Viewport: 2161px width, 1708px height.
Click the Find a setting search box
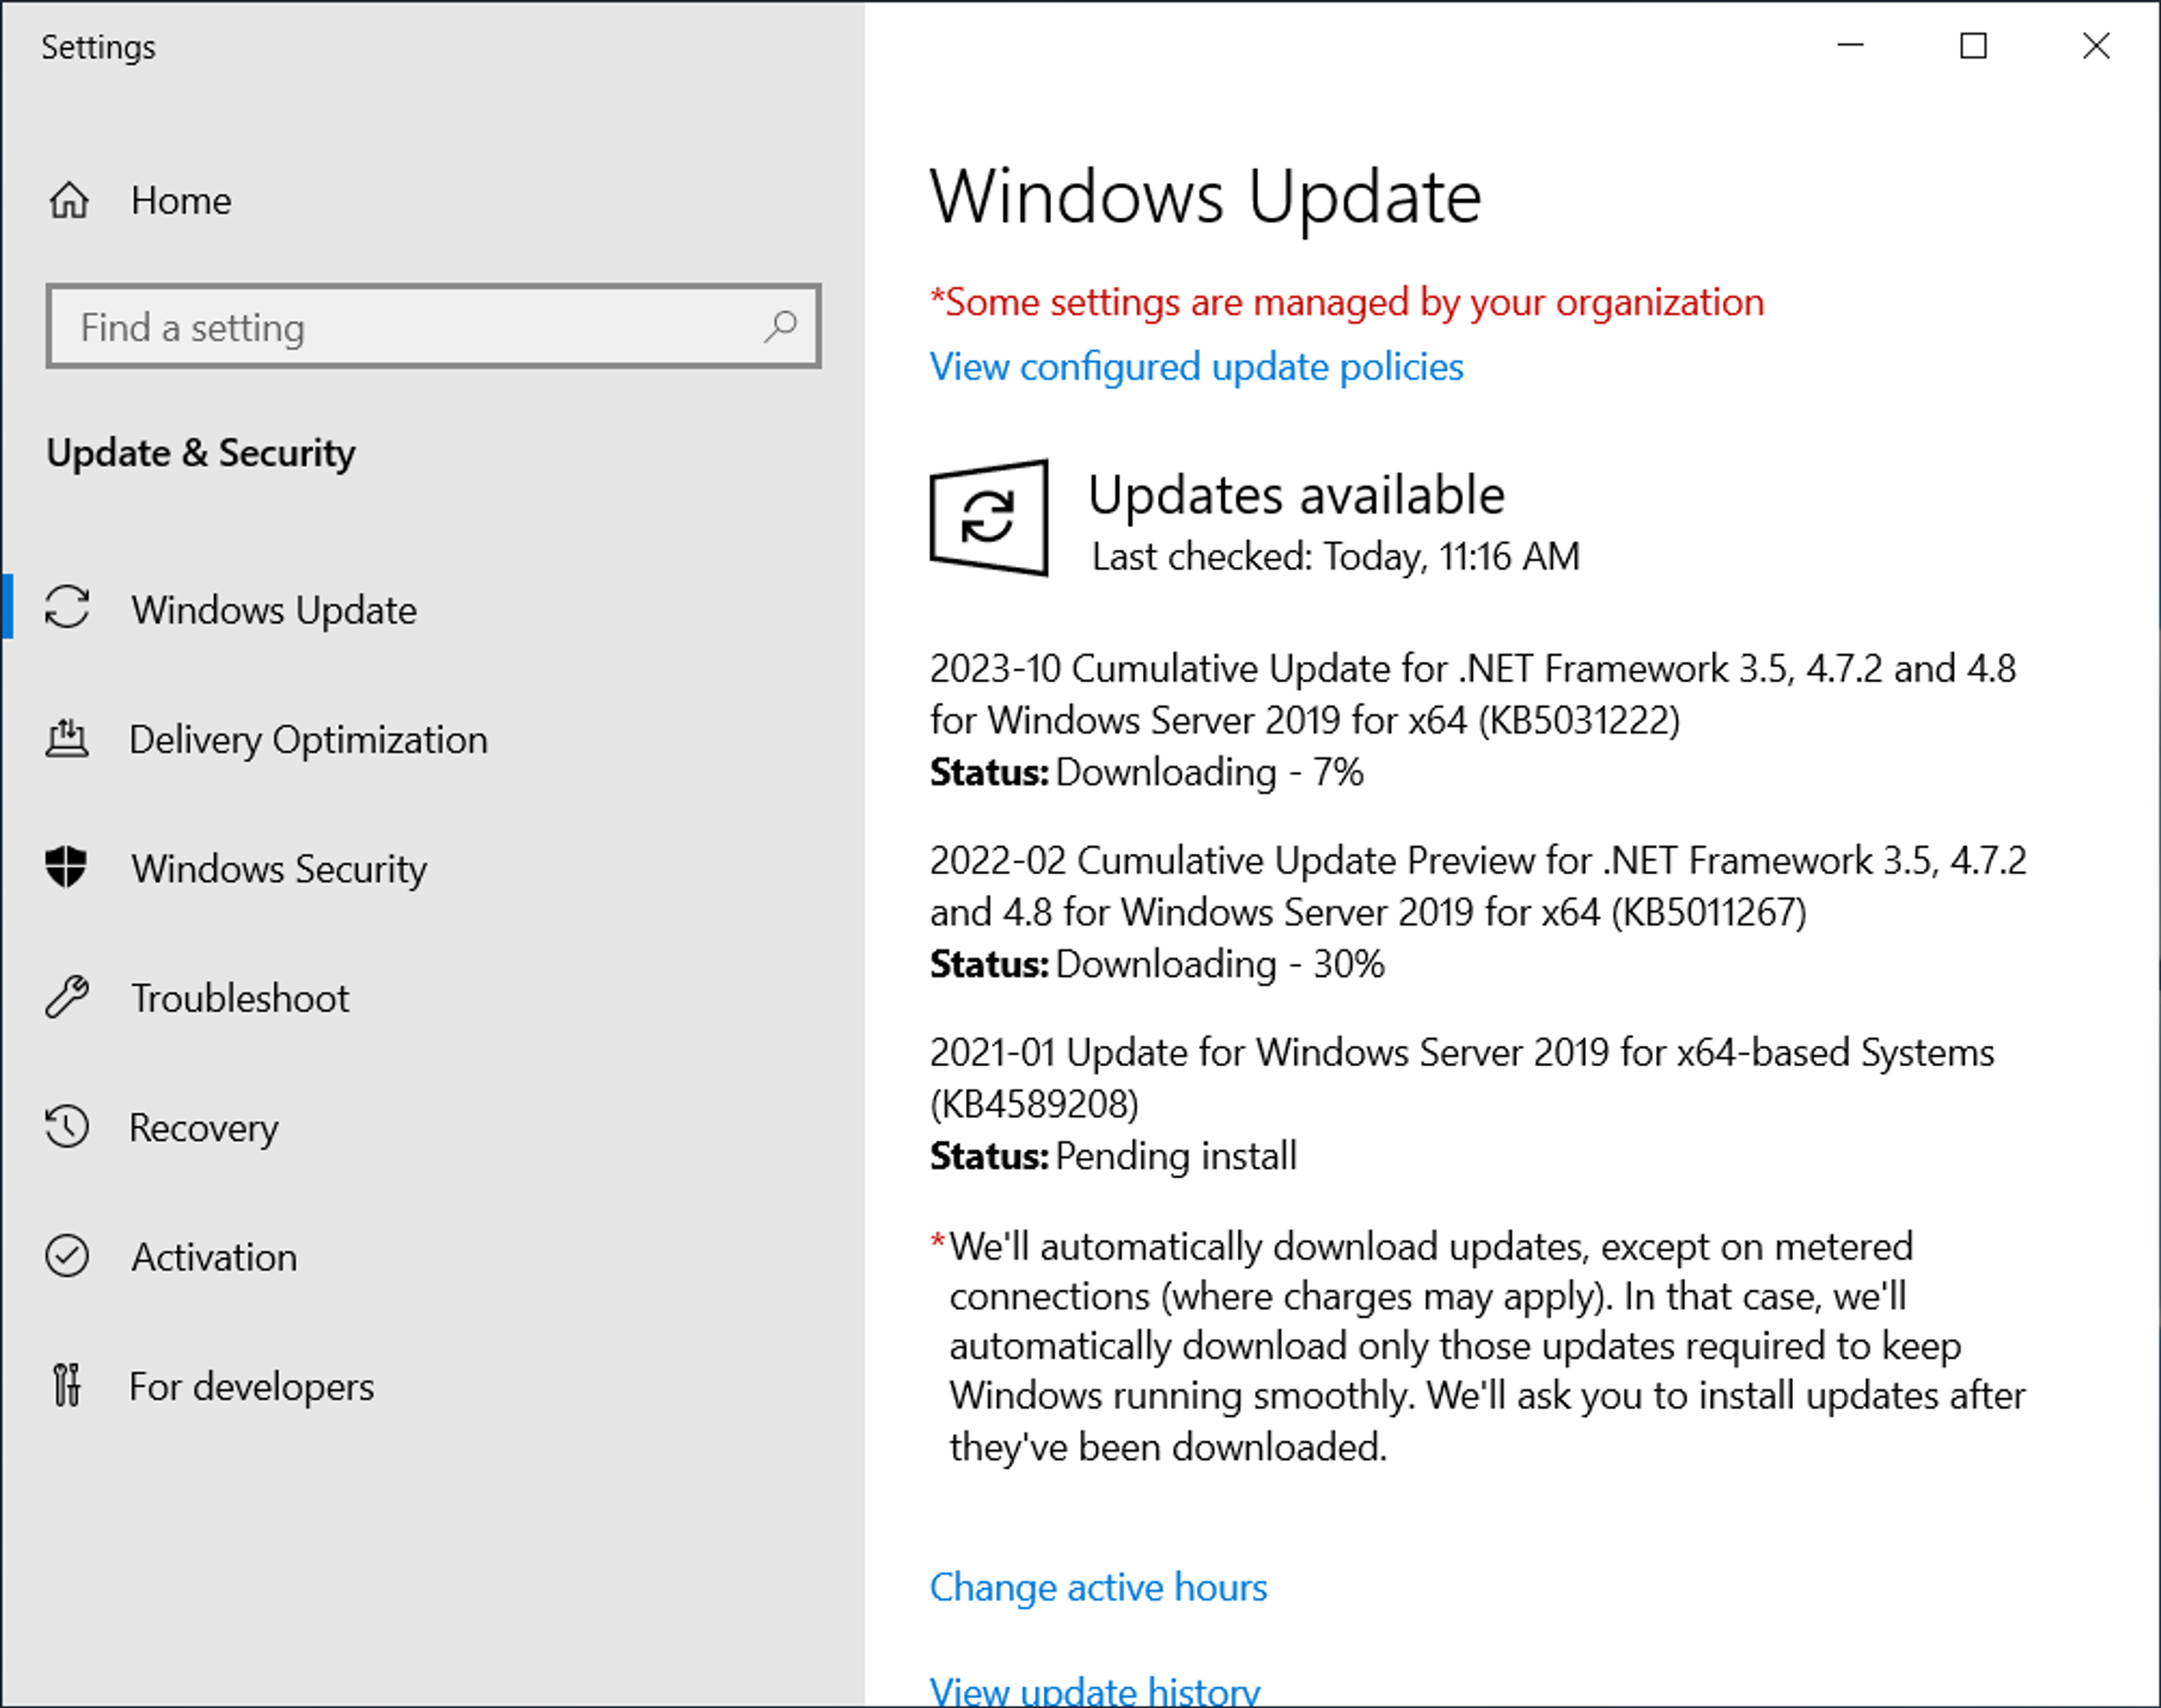[x=433, y=326]
